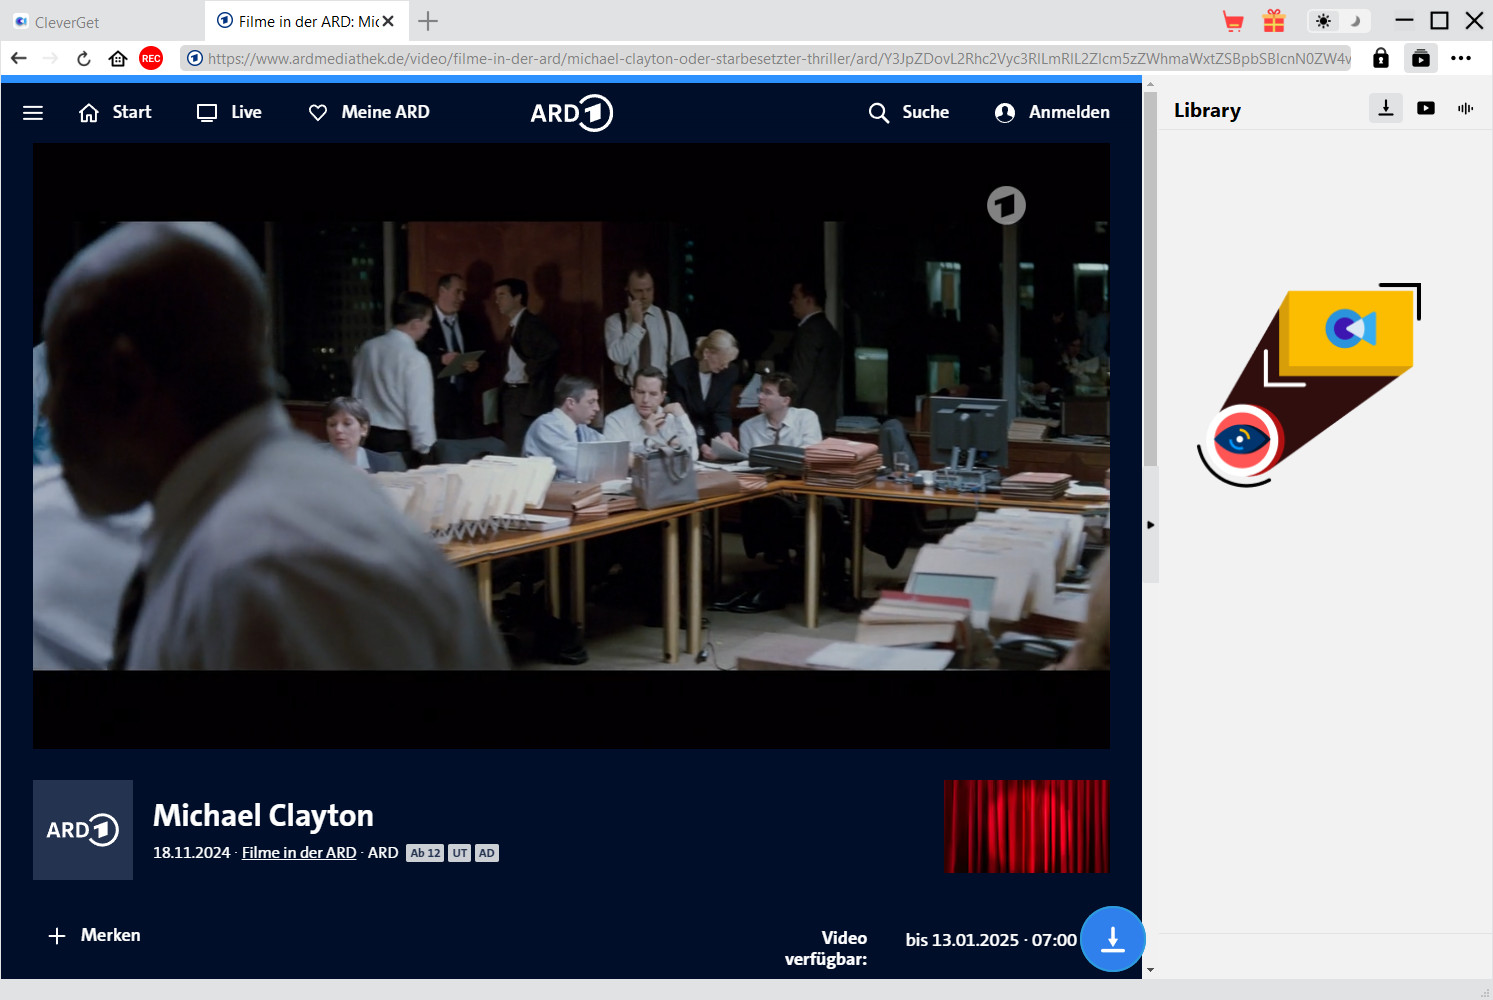Show downloaded videos in Library
Screen dimensions: 1493x1000
[1426, 108]
